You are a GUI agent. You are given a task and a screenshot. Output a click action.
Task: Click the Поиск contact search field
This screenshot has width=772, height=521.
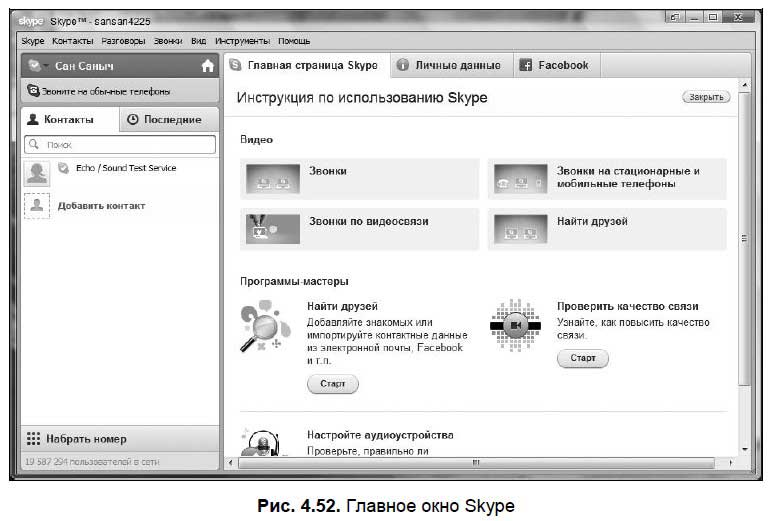(x=120, y=145)
